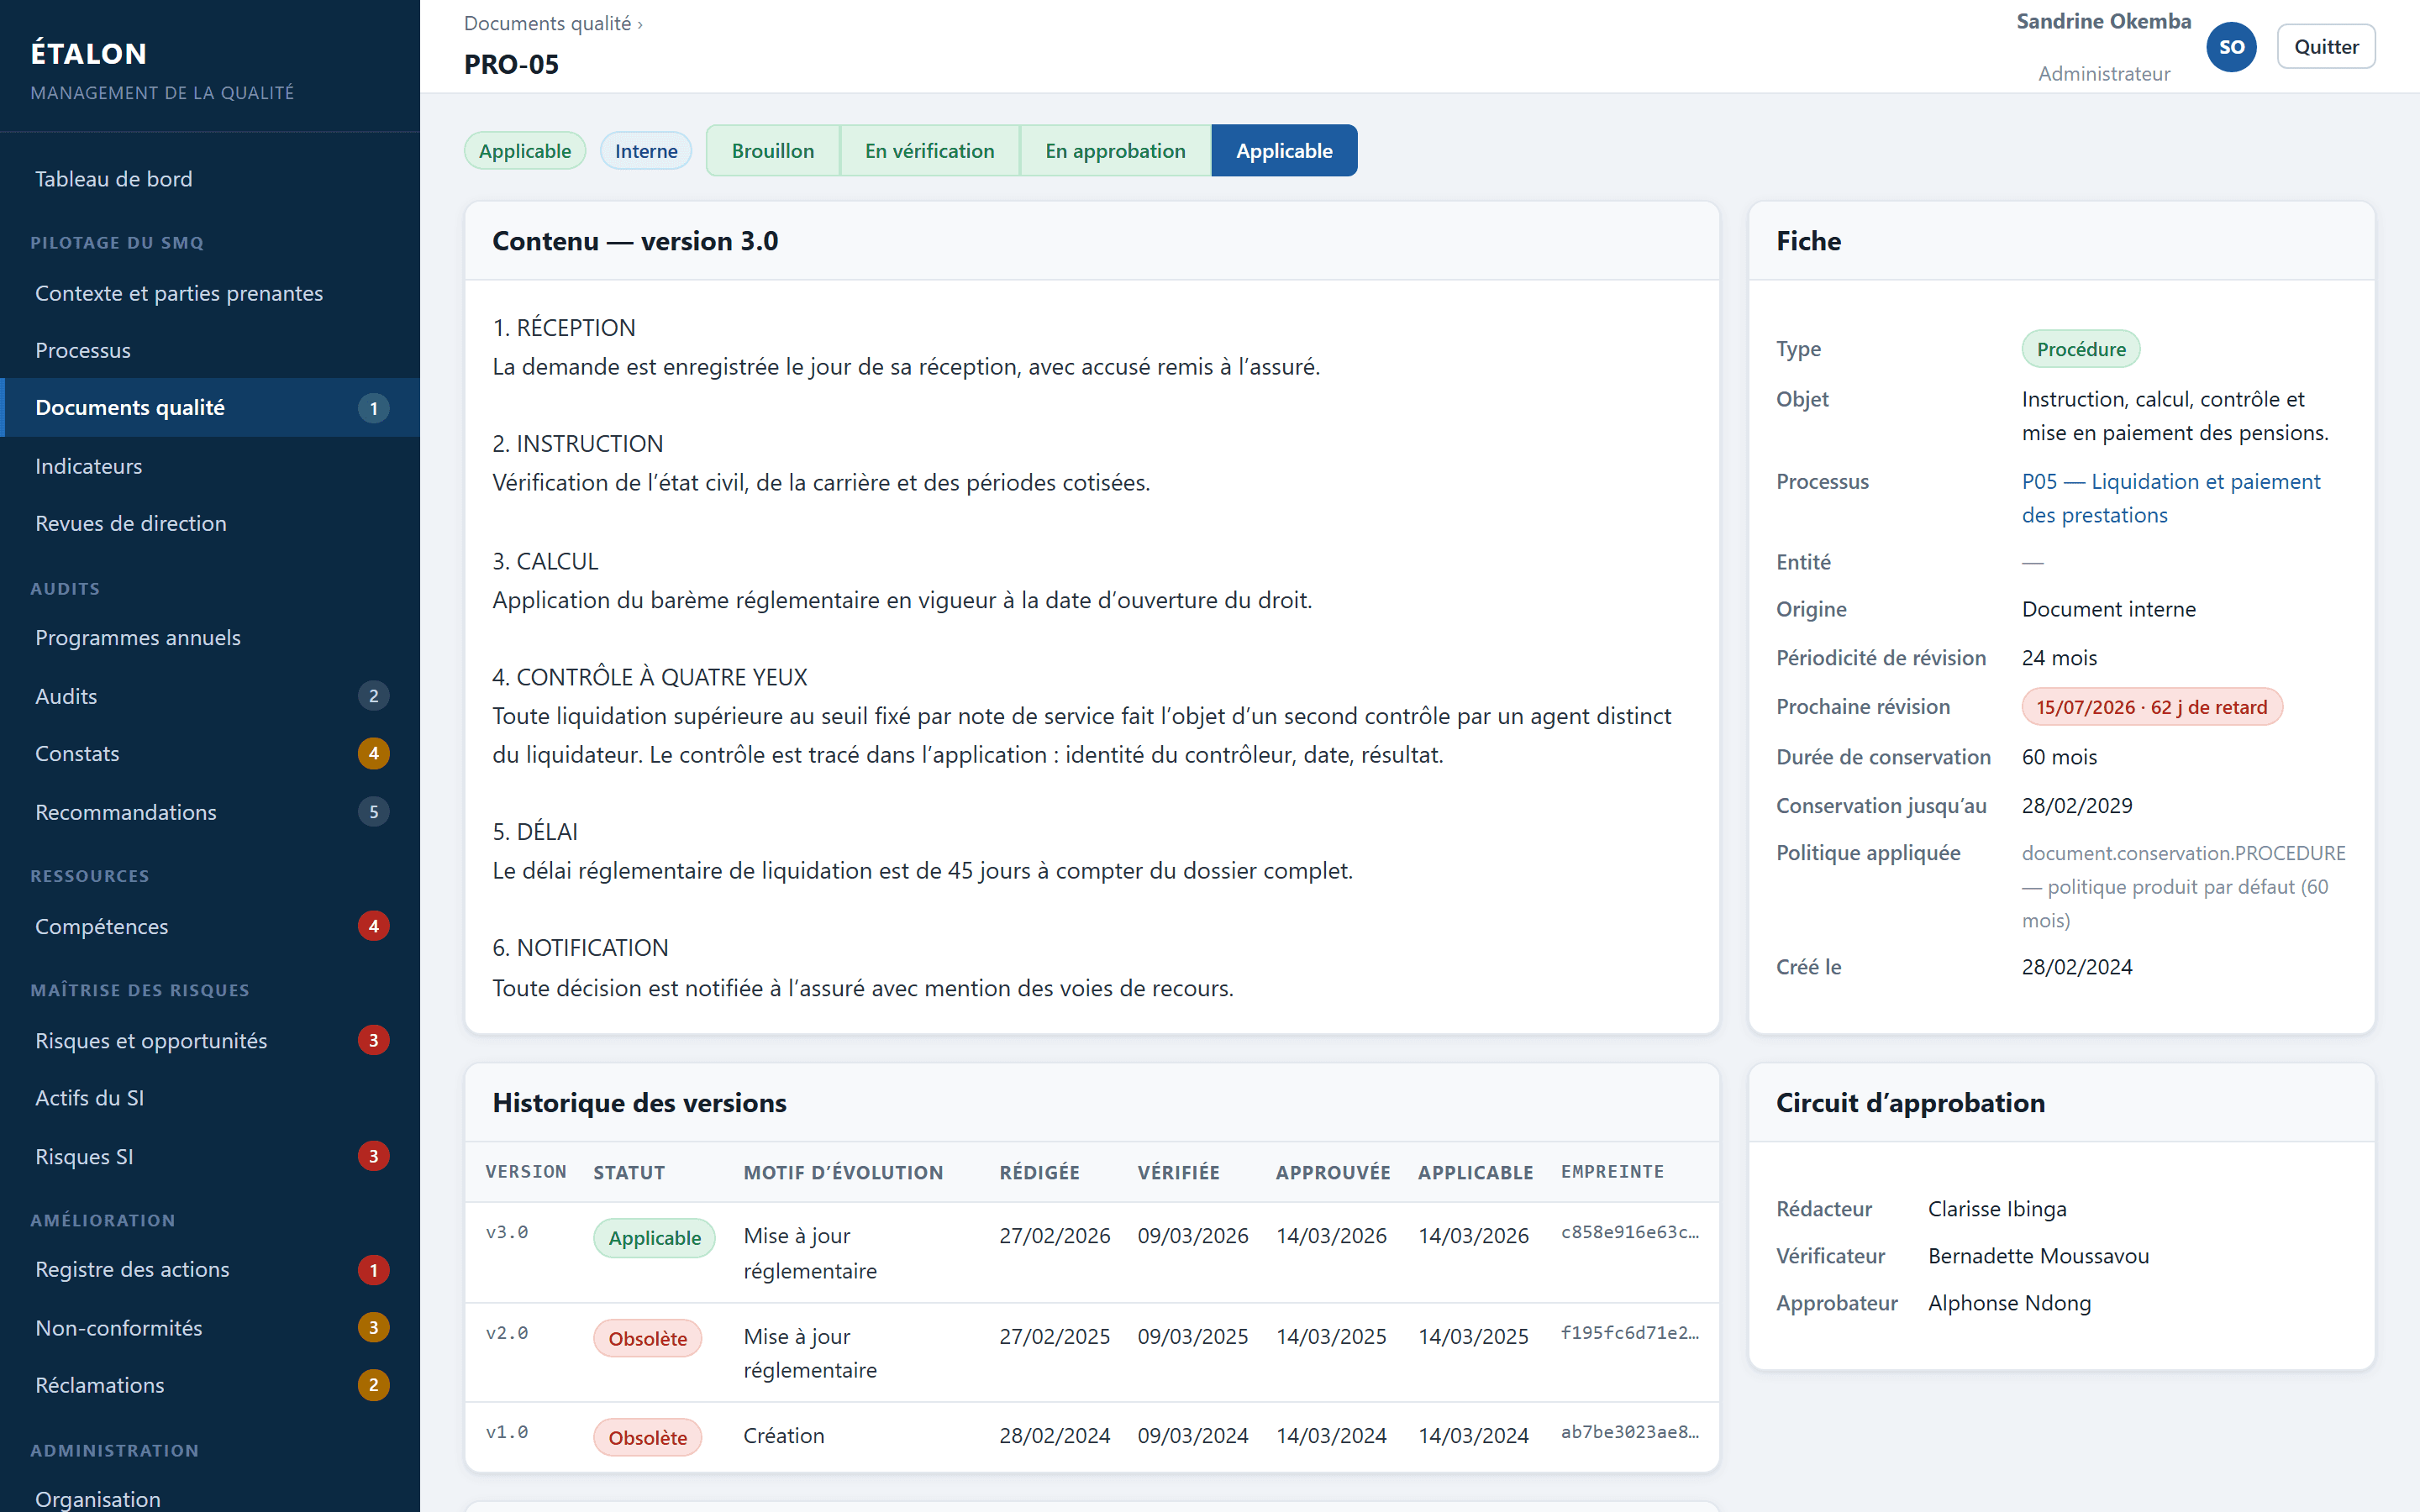The width and height of the screenshot is (2420, 1512).
Task: Click approver name Alphonse Ndong
Action: 2009,1303
